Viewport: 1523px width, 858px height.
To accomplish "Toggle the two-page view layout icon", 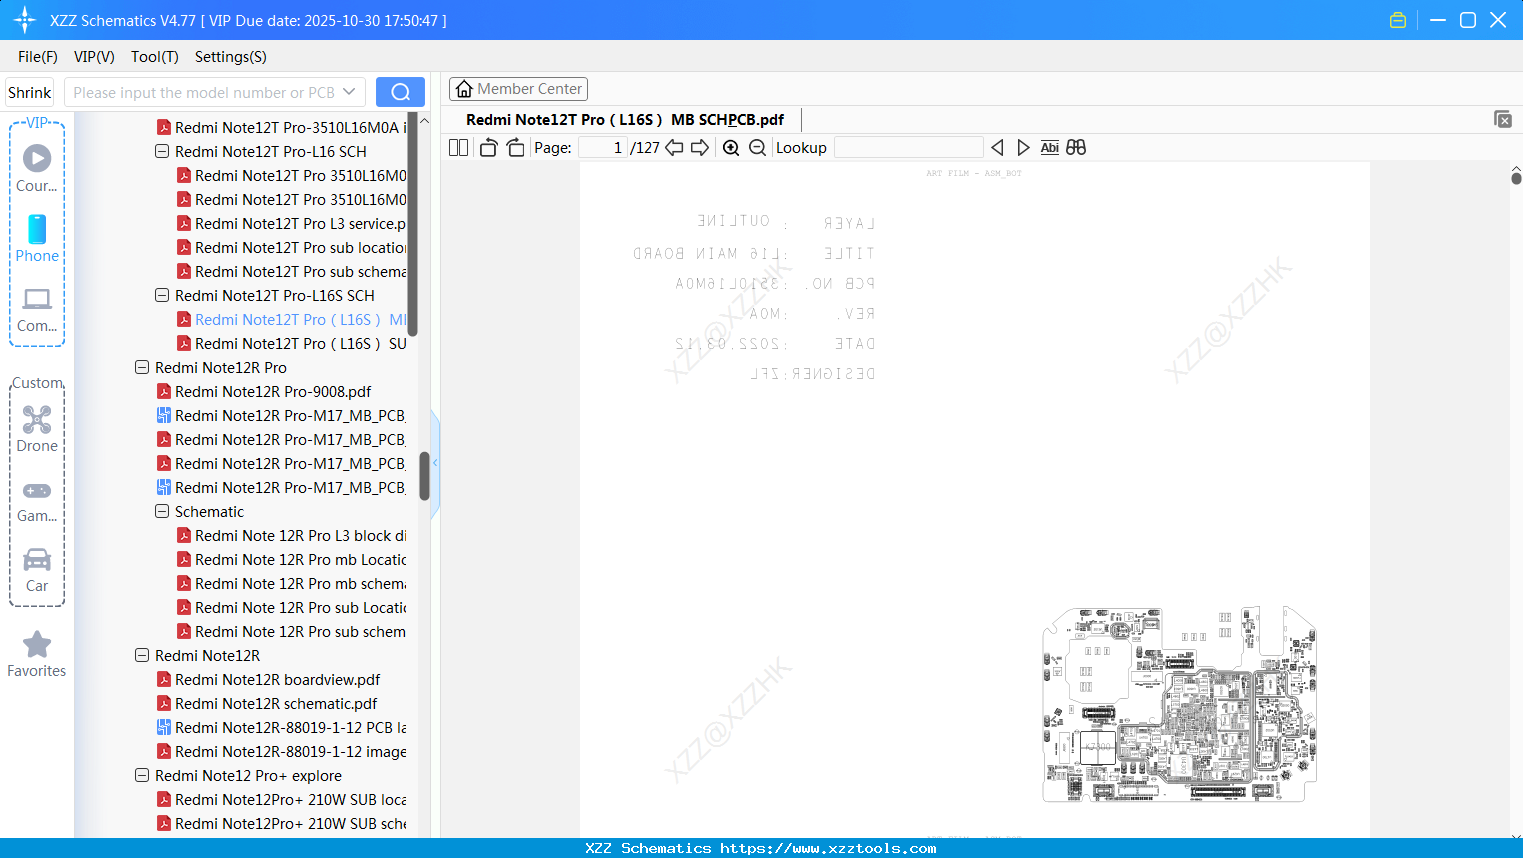I will [x=459, y=147].
